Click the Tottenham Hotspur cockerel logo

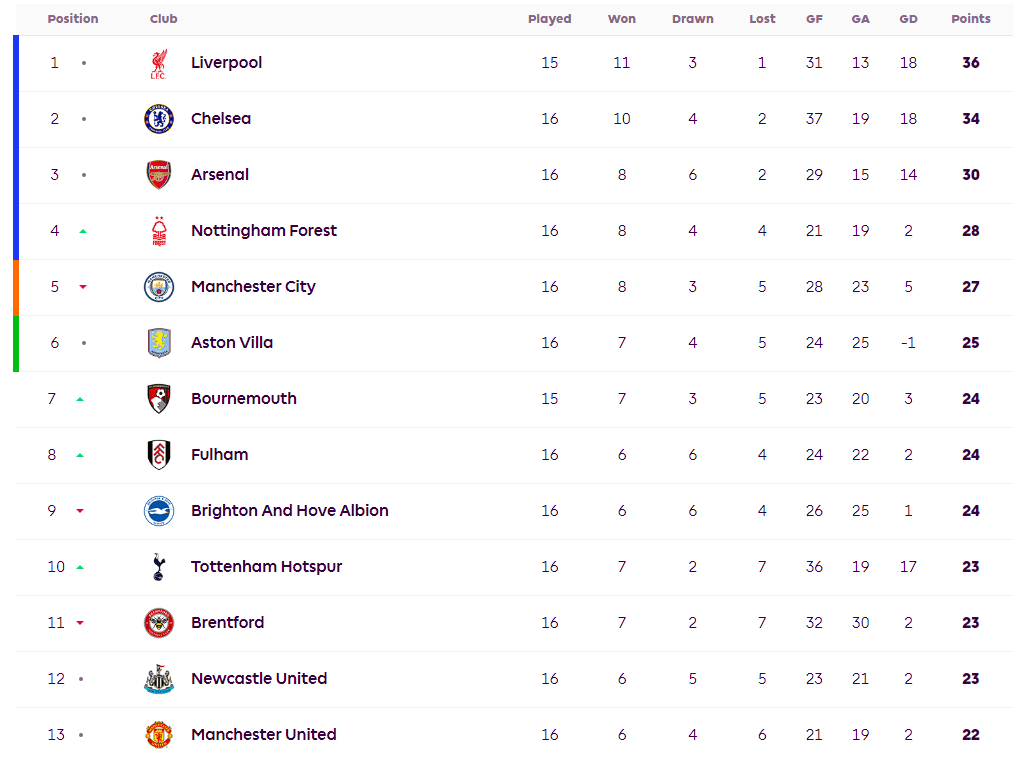(158, 567)
